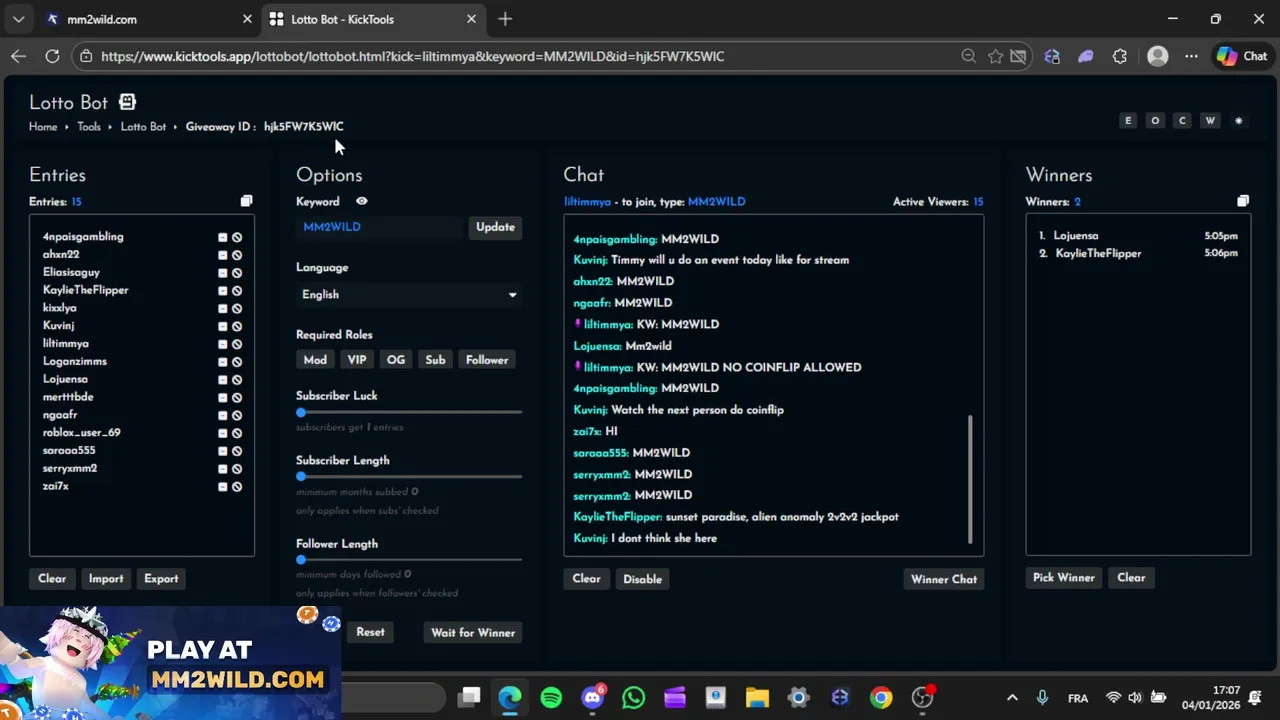This screenshot has width=1280, height=720.
Task: Toggle the Follower required role
Action: (487, 360)
